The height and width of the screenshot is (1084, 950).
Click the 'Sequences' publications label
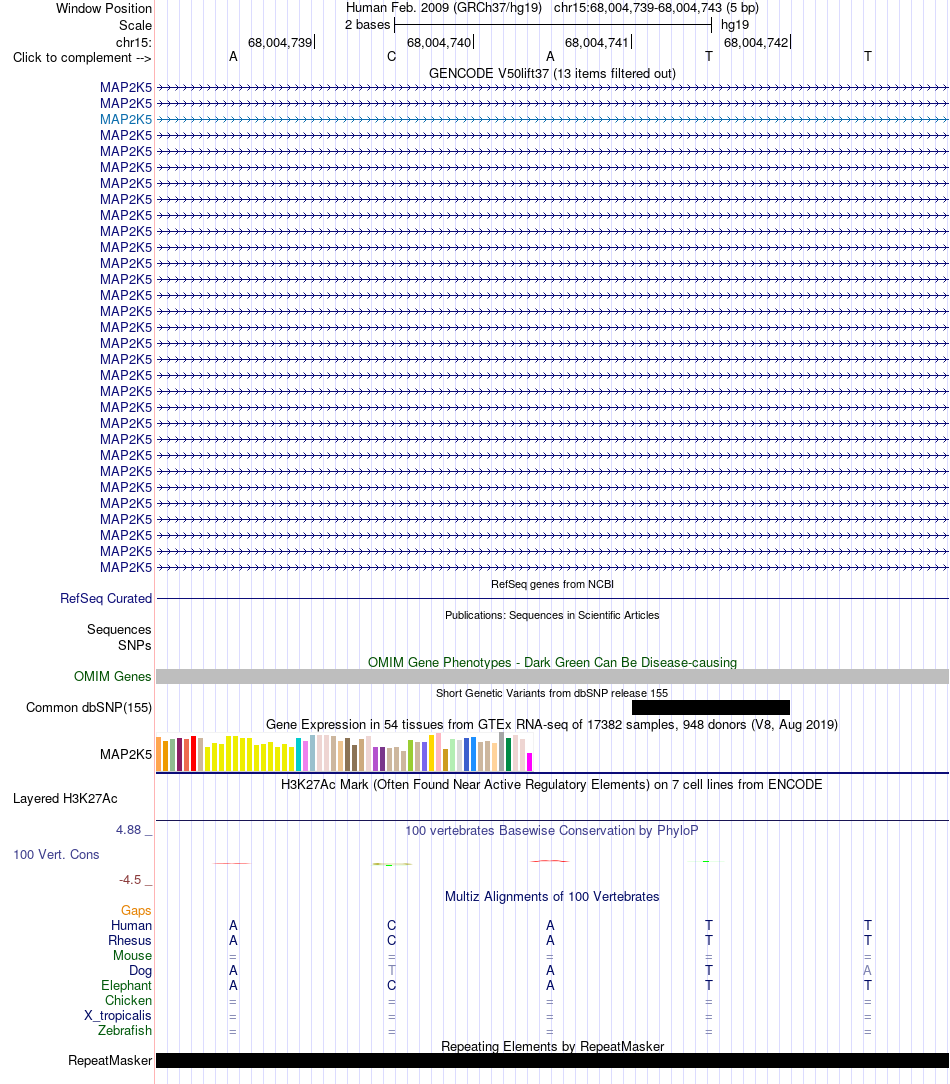click(119, 630)
